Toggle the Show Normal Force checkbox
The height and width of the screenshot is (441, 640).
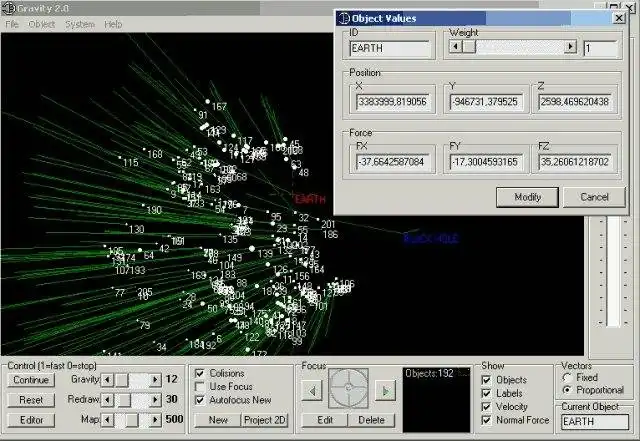point(486,420)
